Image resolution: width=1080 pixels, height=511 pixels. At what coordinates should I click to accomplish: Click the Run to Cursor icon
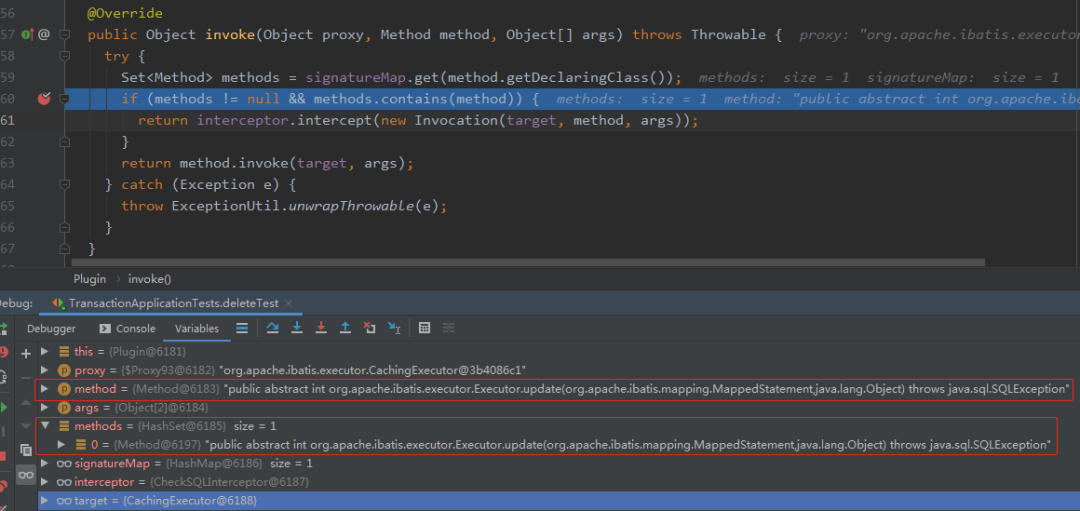pos(394,328)
